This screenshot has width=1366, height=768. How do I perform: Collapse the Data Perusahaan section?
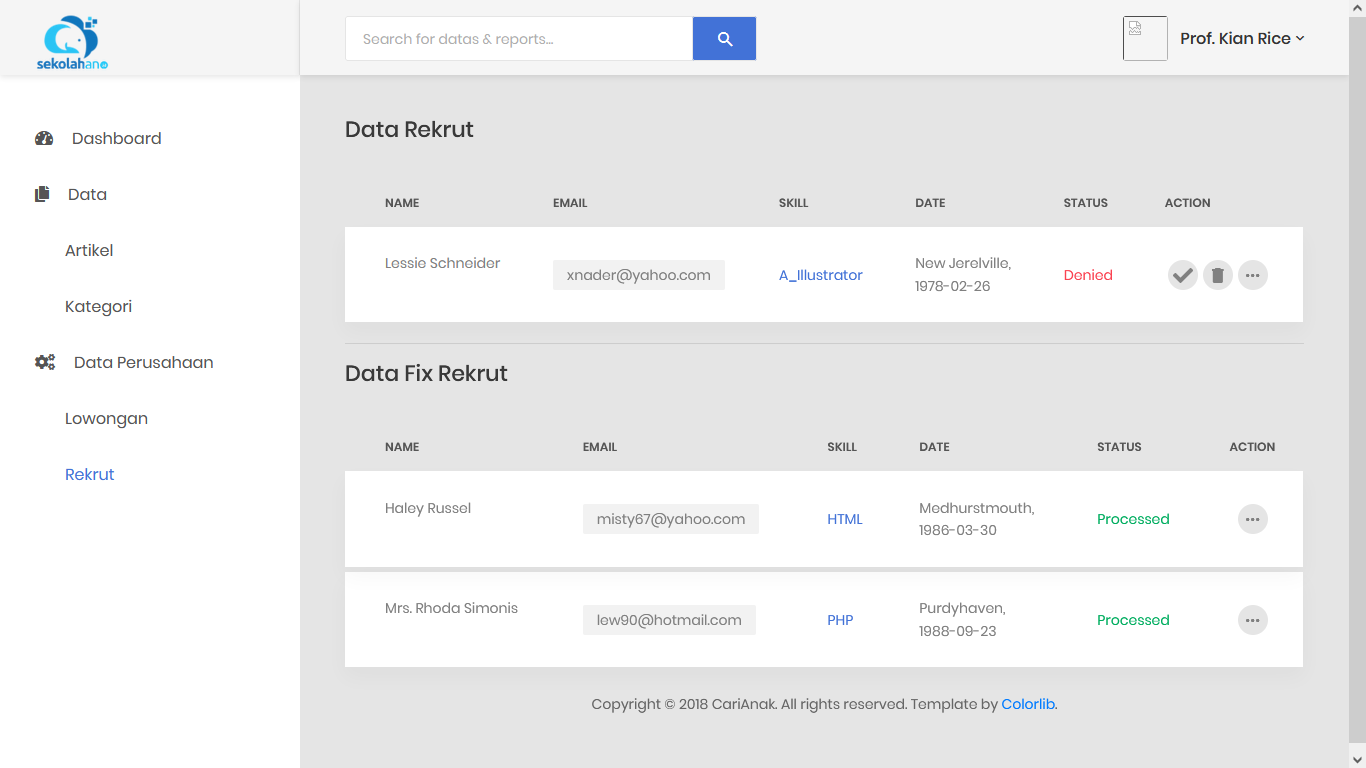click(x=143, y=362)
